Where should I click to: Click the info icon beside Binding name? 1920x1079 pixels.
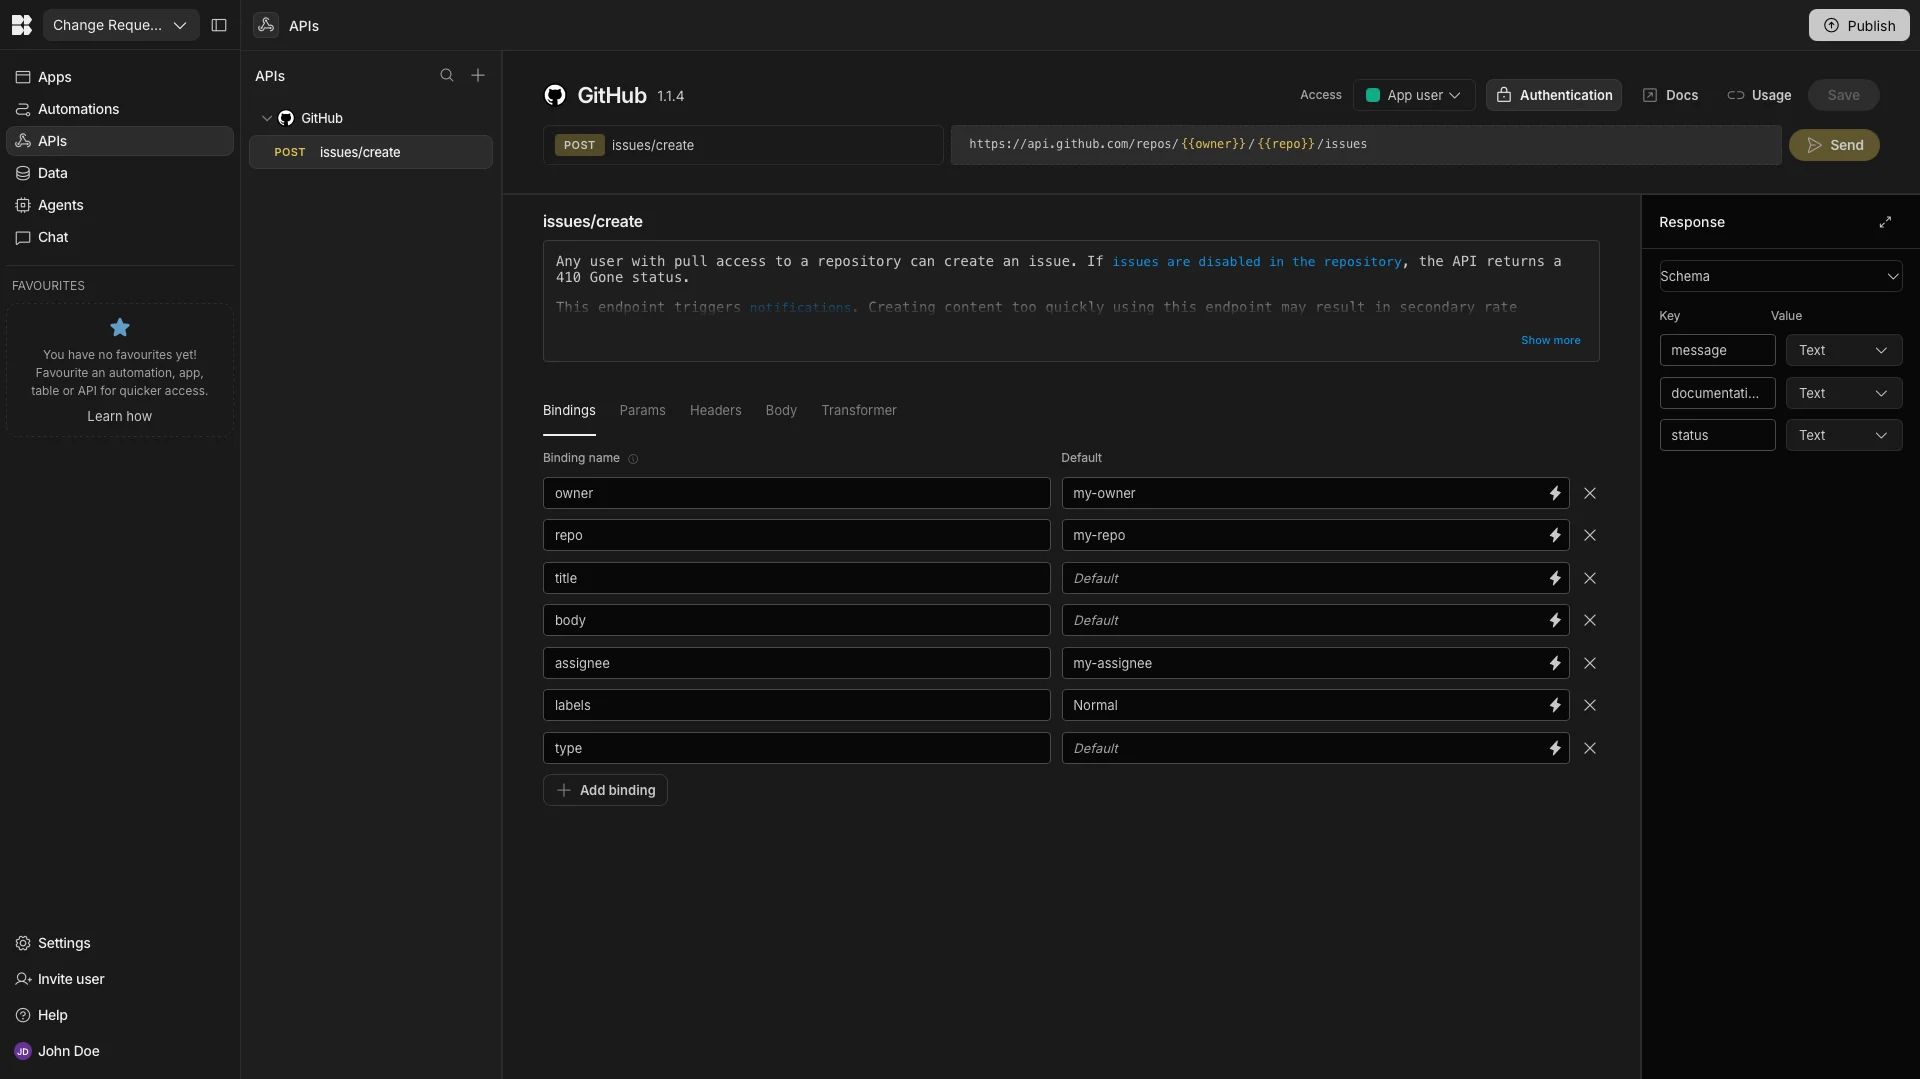[x=633, y=459]
